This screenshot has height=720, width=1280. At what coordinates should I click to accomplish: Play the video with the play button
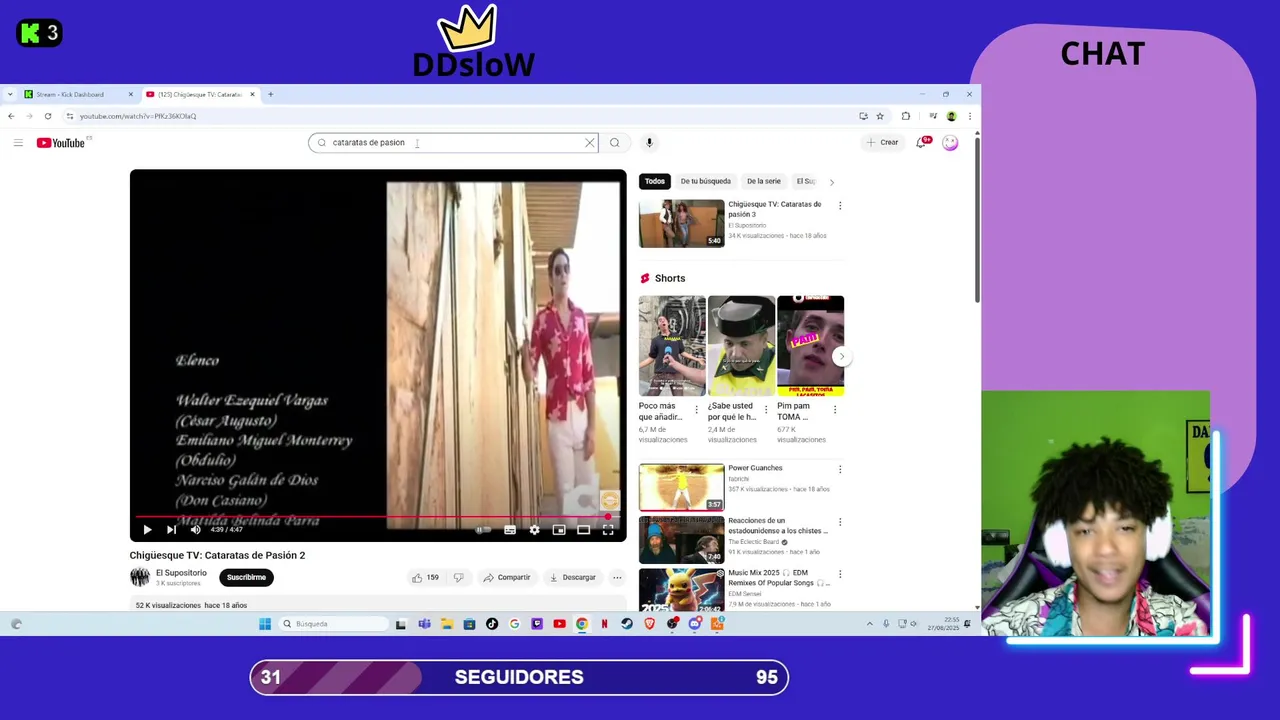pos(147,530)
